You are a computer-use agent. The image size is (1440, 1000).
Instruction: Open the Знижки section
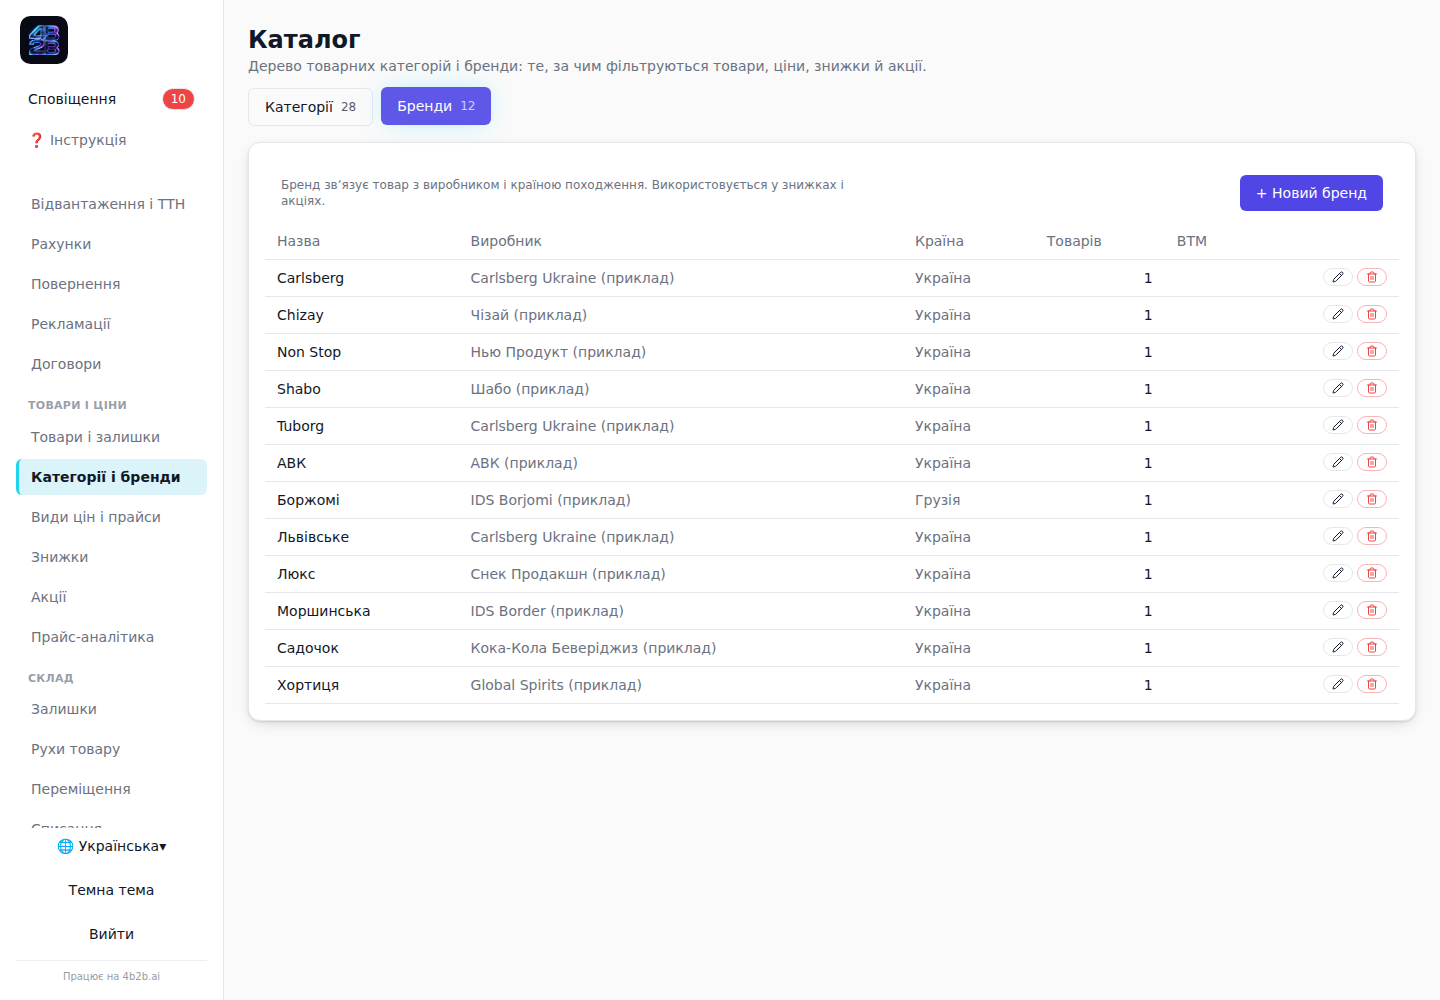click(111, 557)
